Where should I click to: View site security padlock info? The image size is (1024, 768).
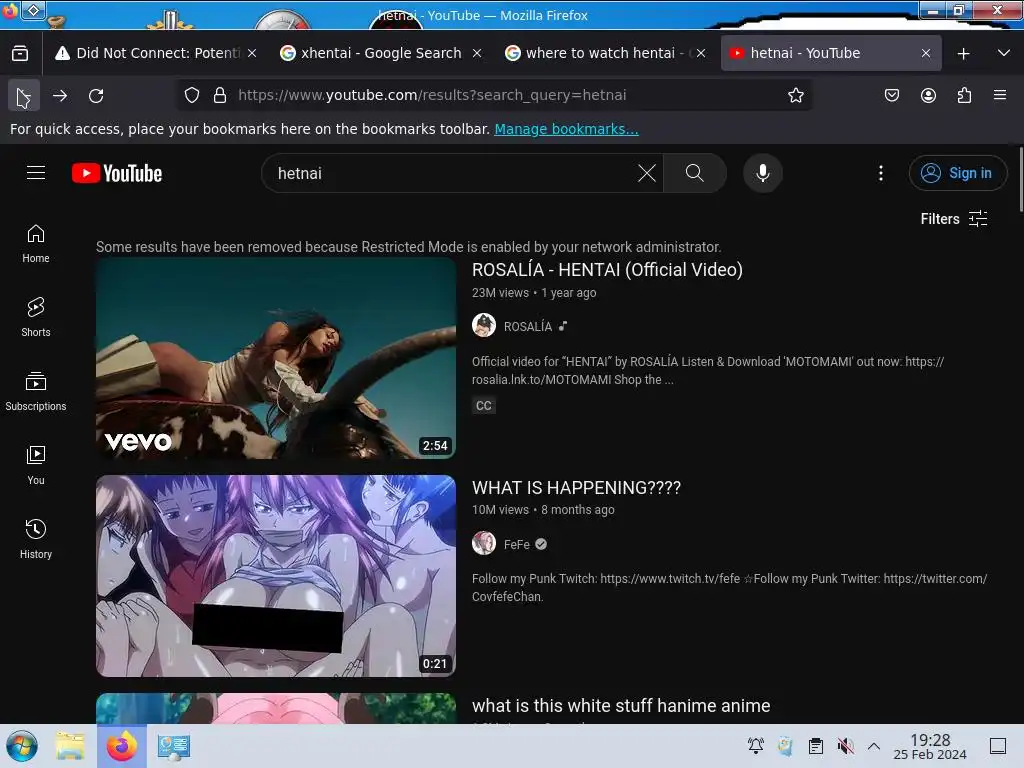pos(220,95)
